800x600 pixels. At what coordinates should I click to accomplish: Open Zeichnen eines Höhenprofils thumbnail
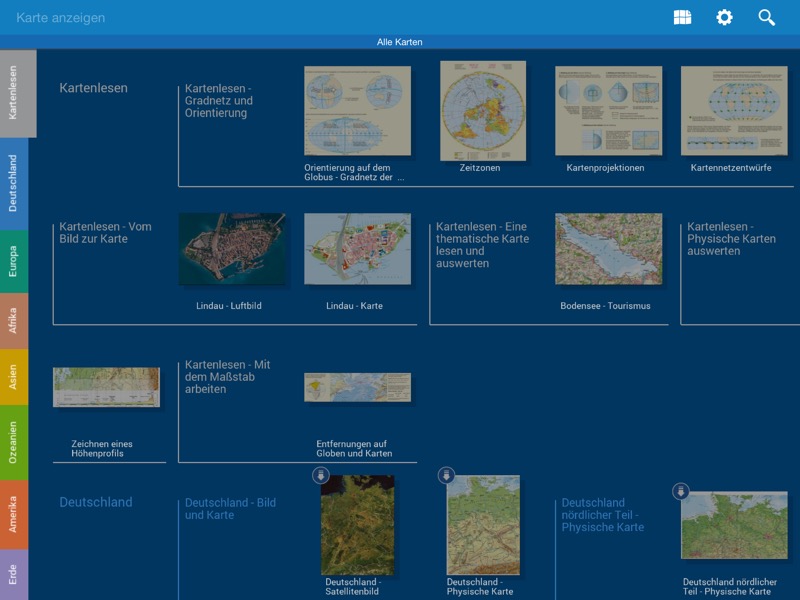pyautogui.click(x=106, y=387)
